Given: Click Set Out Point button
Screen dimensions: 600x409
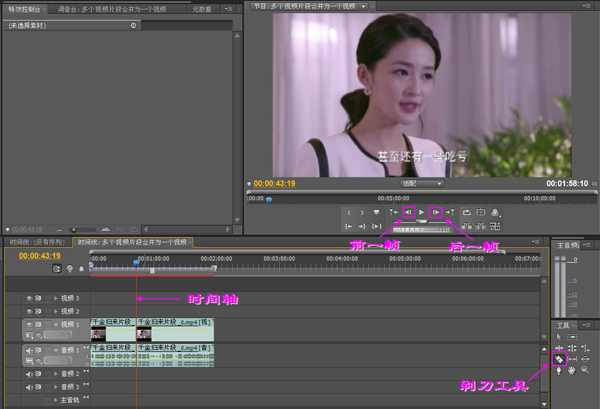Looking at the screenshot, I should point(362,212).
